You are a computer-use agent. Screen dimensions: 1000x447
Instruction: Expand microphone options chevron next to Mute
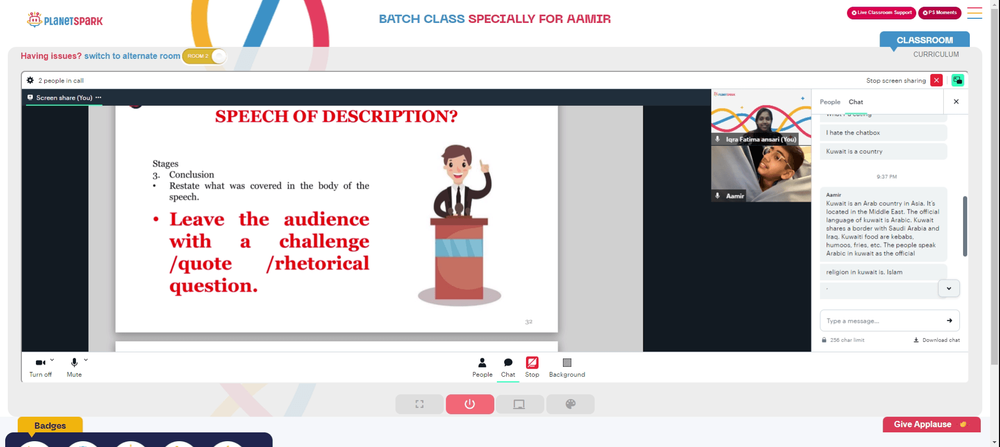pyautogui.click(x=85, y=359)
